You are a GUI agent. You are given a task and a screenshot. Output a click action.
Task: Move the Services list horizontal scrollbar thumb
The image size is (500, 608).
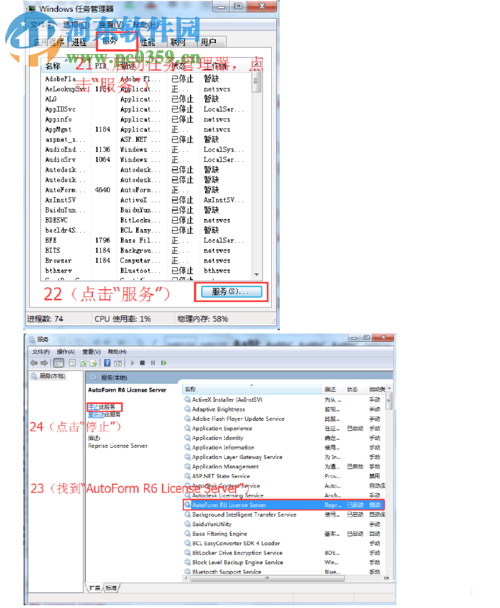(x=267, y=578)
